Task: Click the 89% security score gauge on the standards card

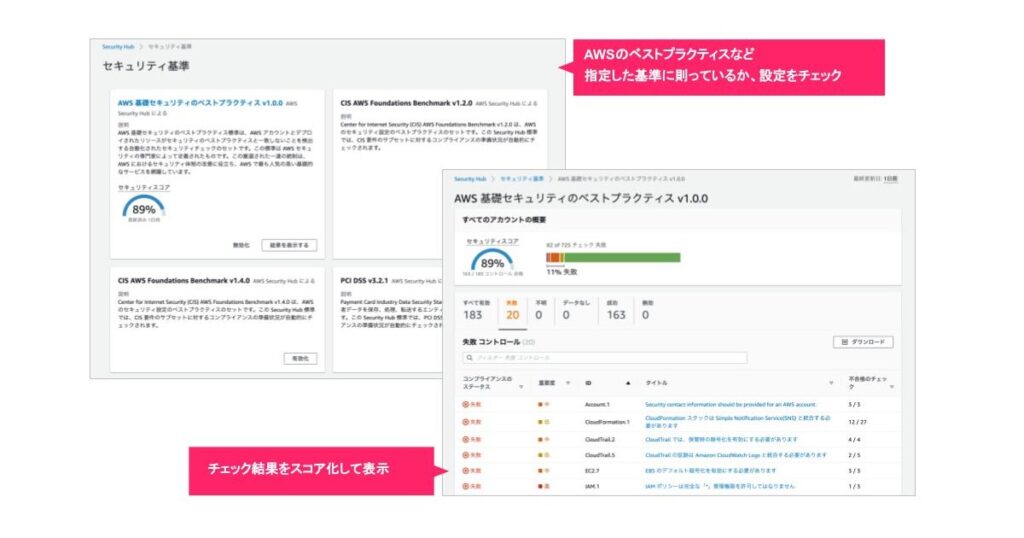Action: click(x=143, y=208)
